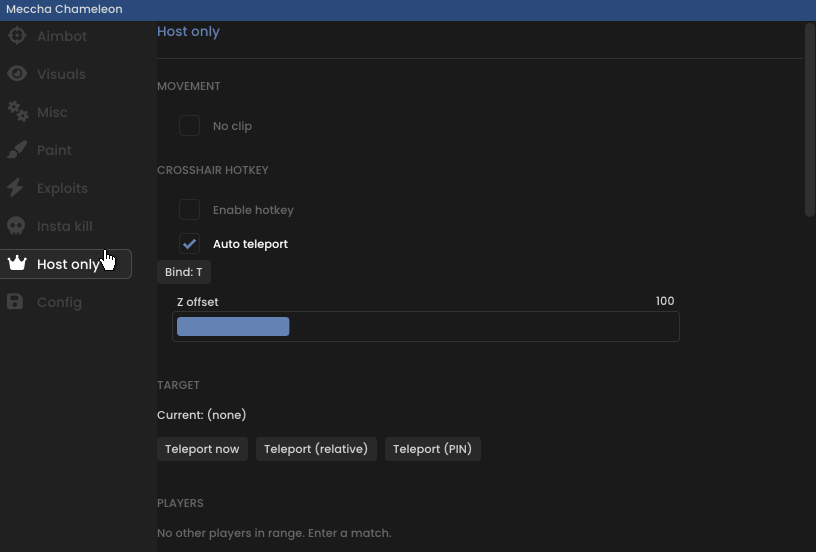Click the Exploits lightning bolt icon
This screenshot has height=552, width=816.
[16, 187]
